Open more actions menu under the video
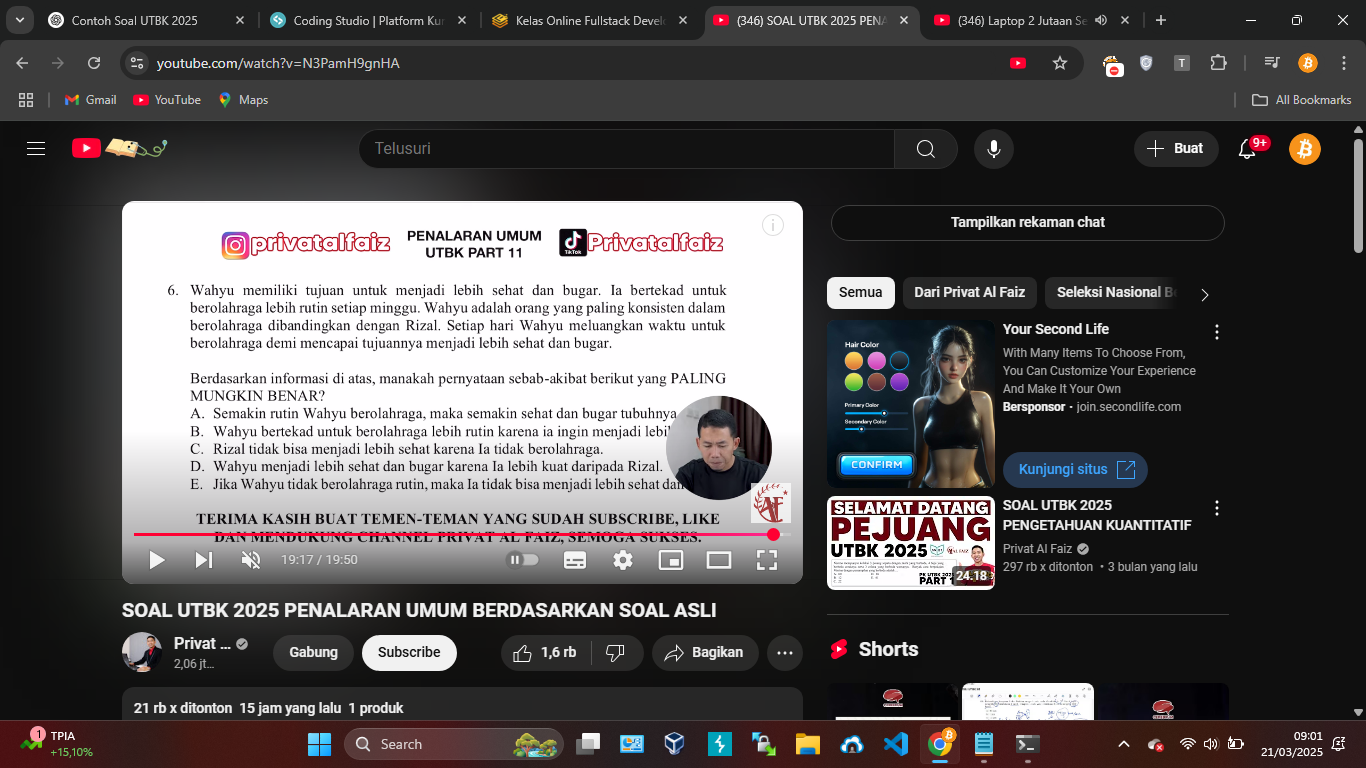This screenshot has height=768, width=1366. click(785, 653)
